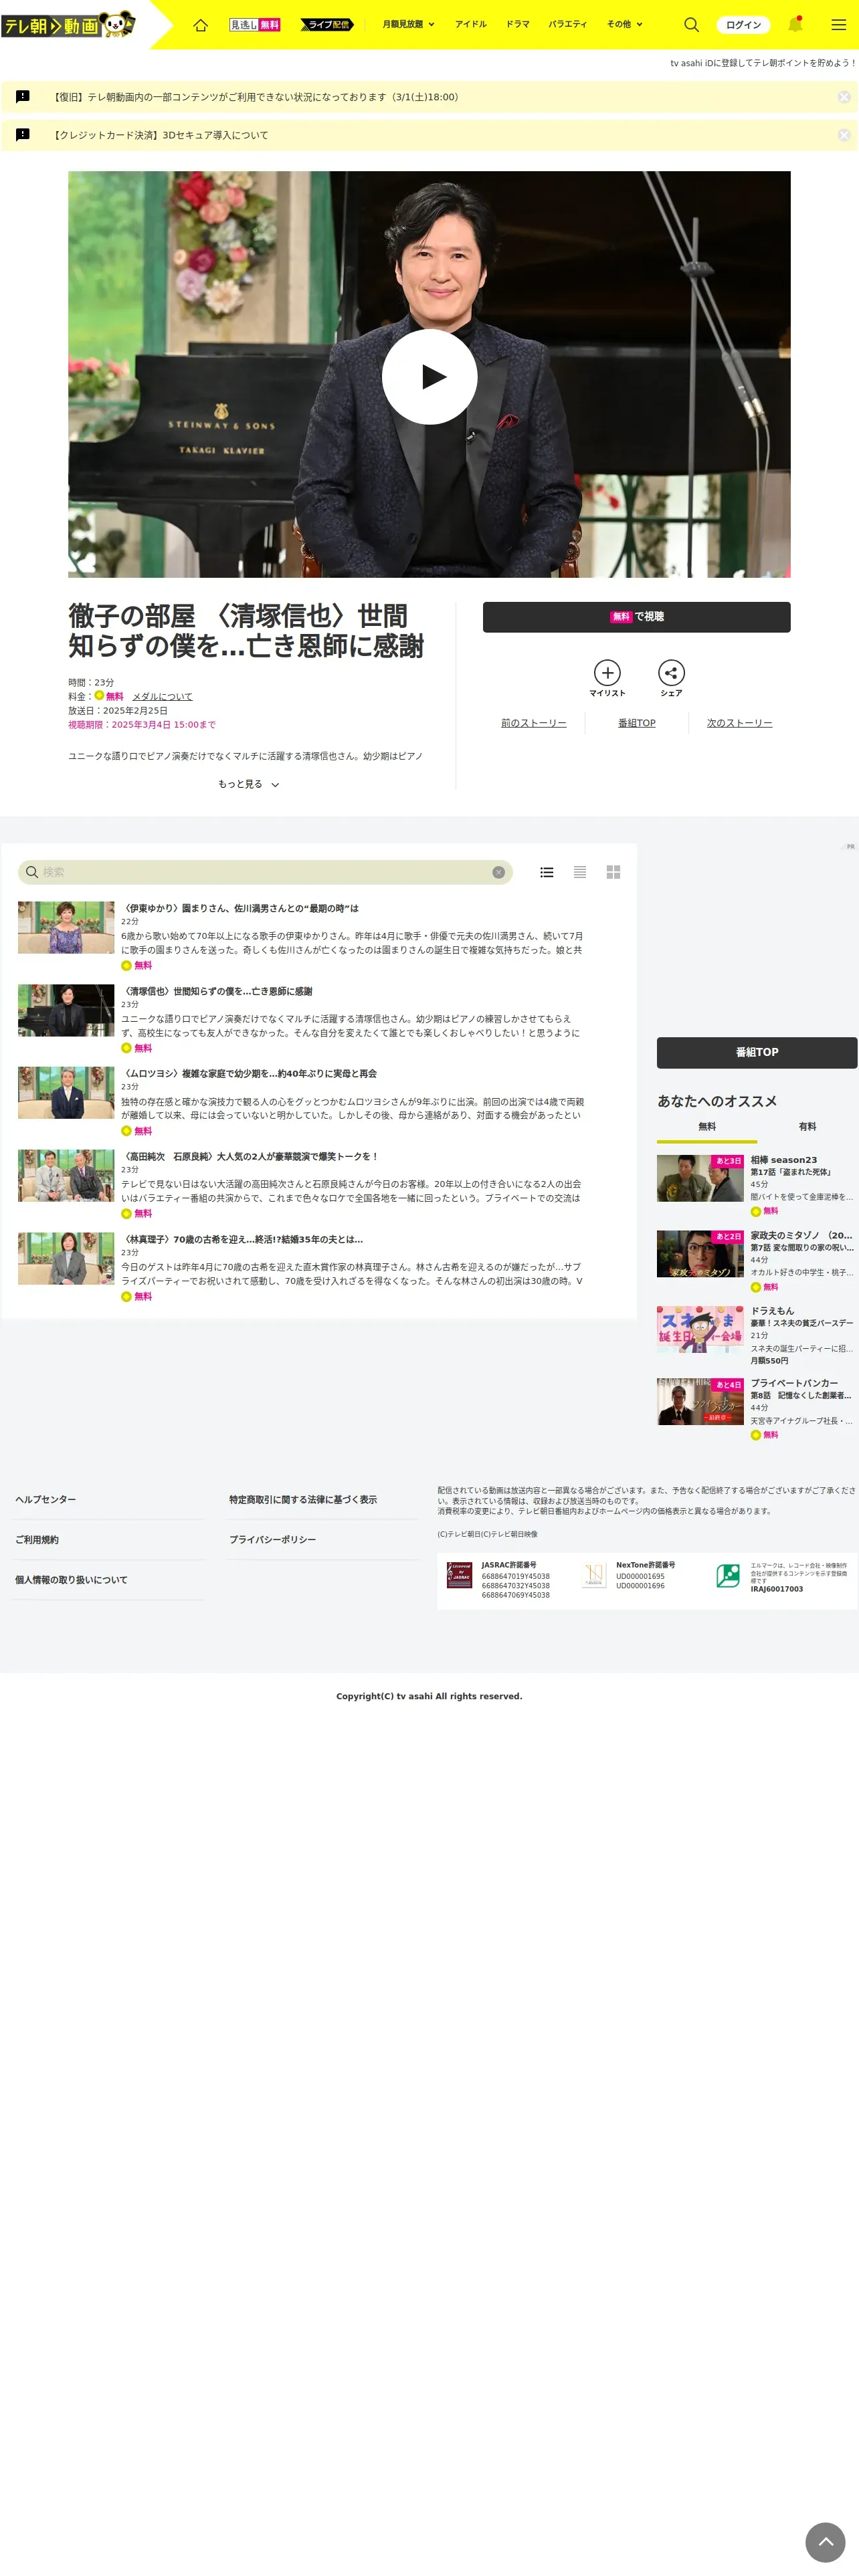Open the hamburger menu
The image size is (859, 2576).
tap(838, 24)
